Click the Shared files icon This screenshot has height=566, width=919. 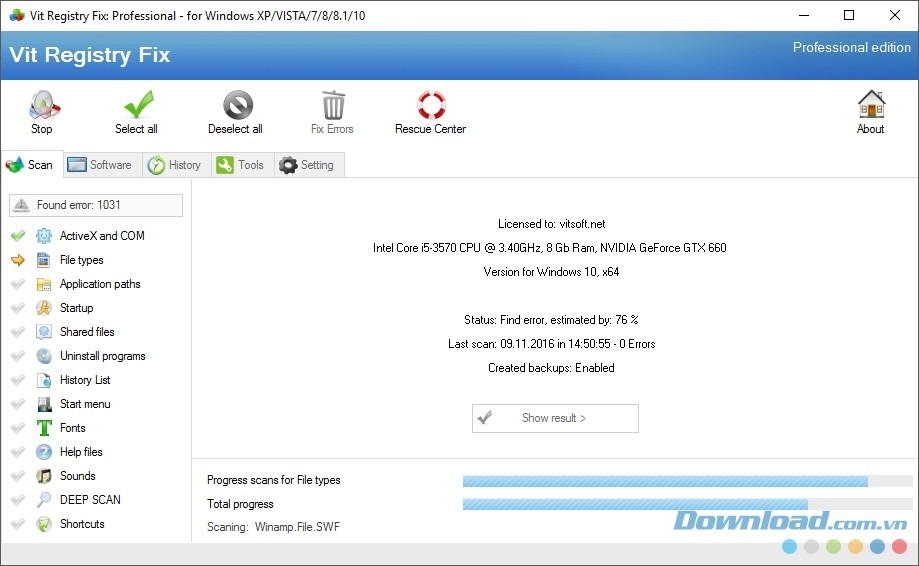point(44,332)
